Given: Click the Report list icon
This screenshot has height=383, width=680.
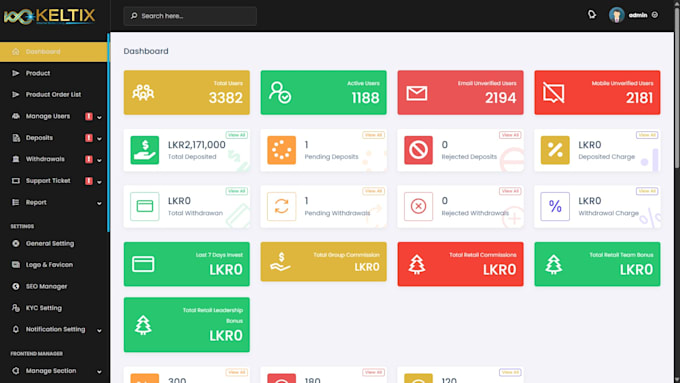Looking at the screenshot, I should point(16,202).
